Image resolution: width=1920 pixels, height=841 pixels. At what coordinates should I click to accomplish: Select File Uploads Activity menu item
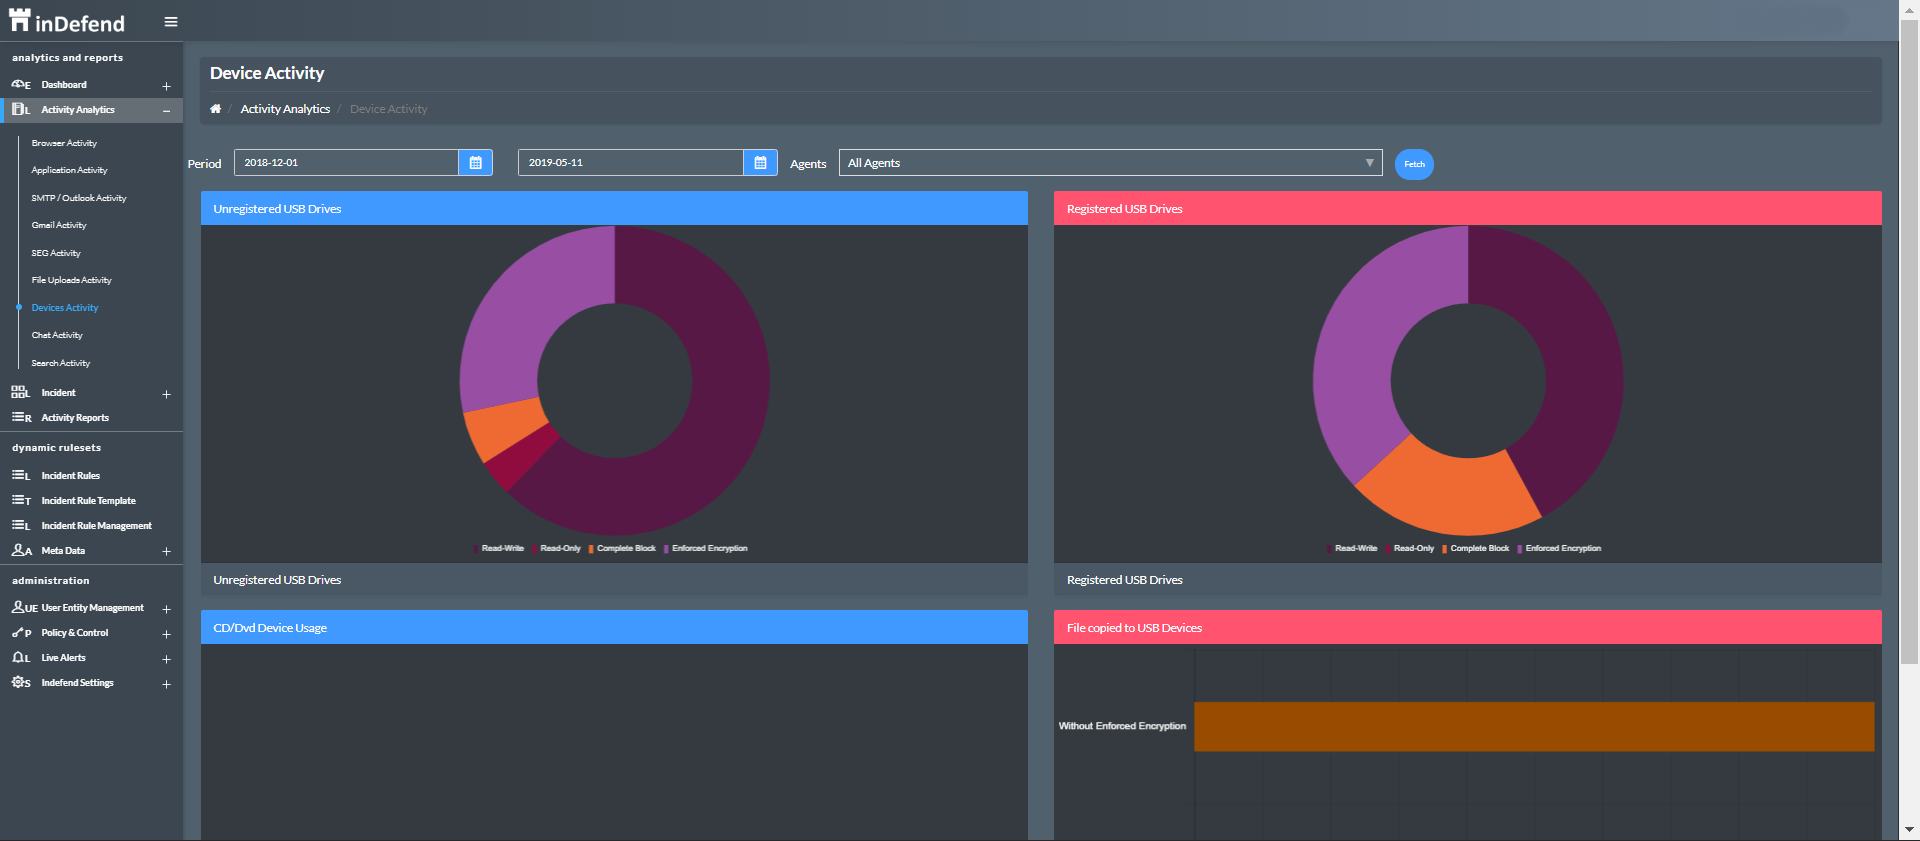pyautogui.click(x=71, y=280)
